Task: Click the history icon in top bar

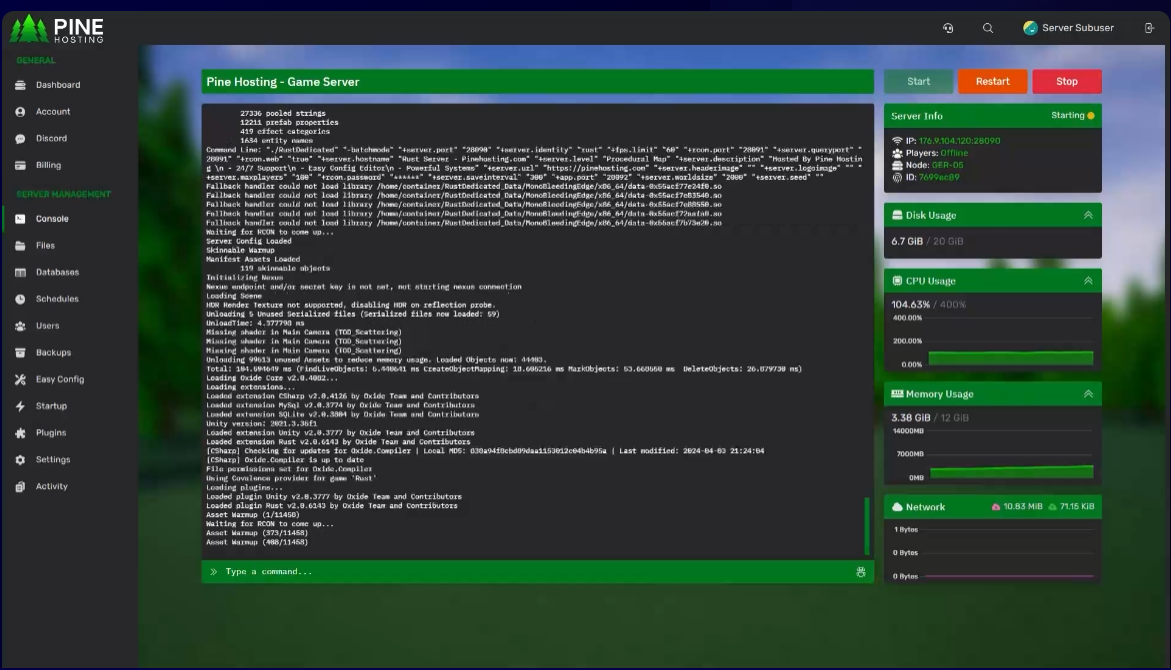Action: click(x=948, y=28)
